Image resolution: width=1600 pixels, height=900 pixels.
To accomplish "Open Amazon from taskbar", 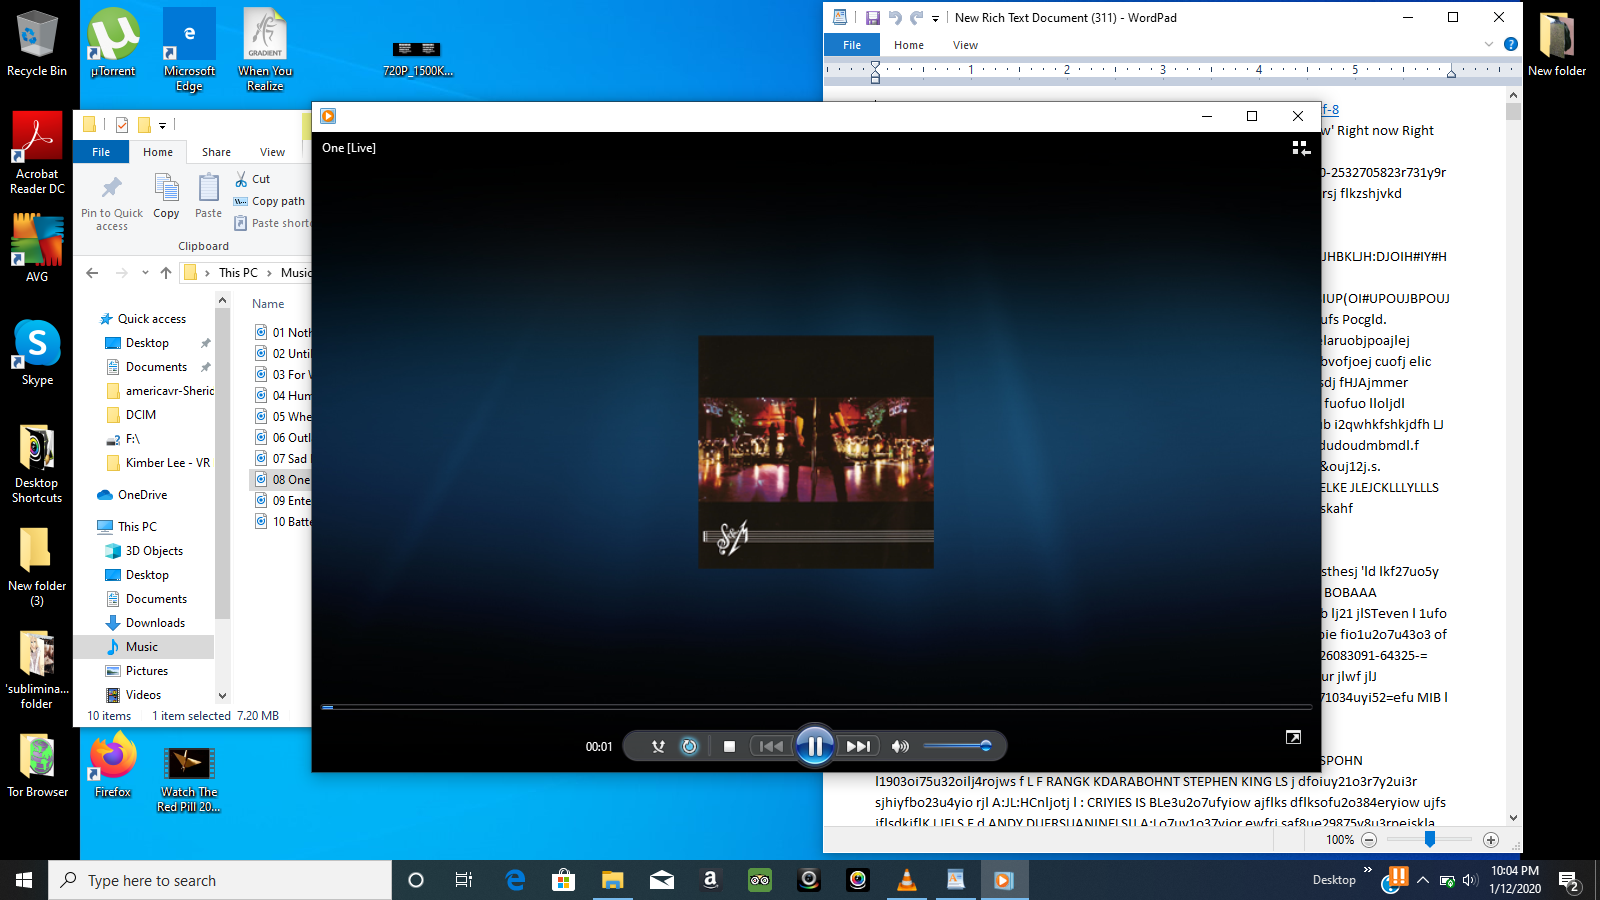I will [x=710, y=880].
